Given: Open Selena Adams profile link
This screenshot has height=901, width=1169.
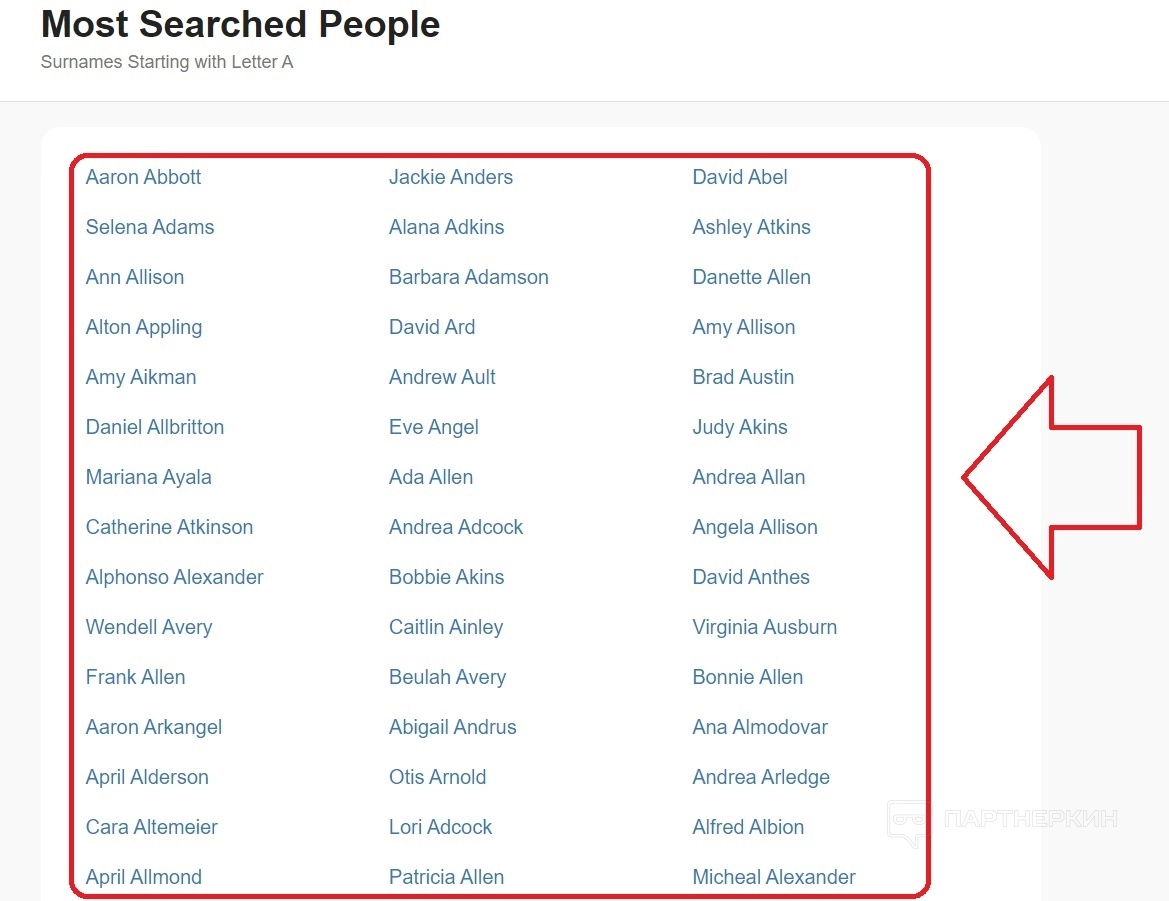Looking at the screenshot, I should (150, 227).
